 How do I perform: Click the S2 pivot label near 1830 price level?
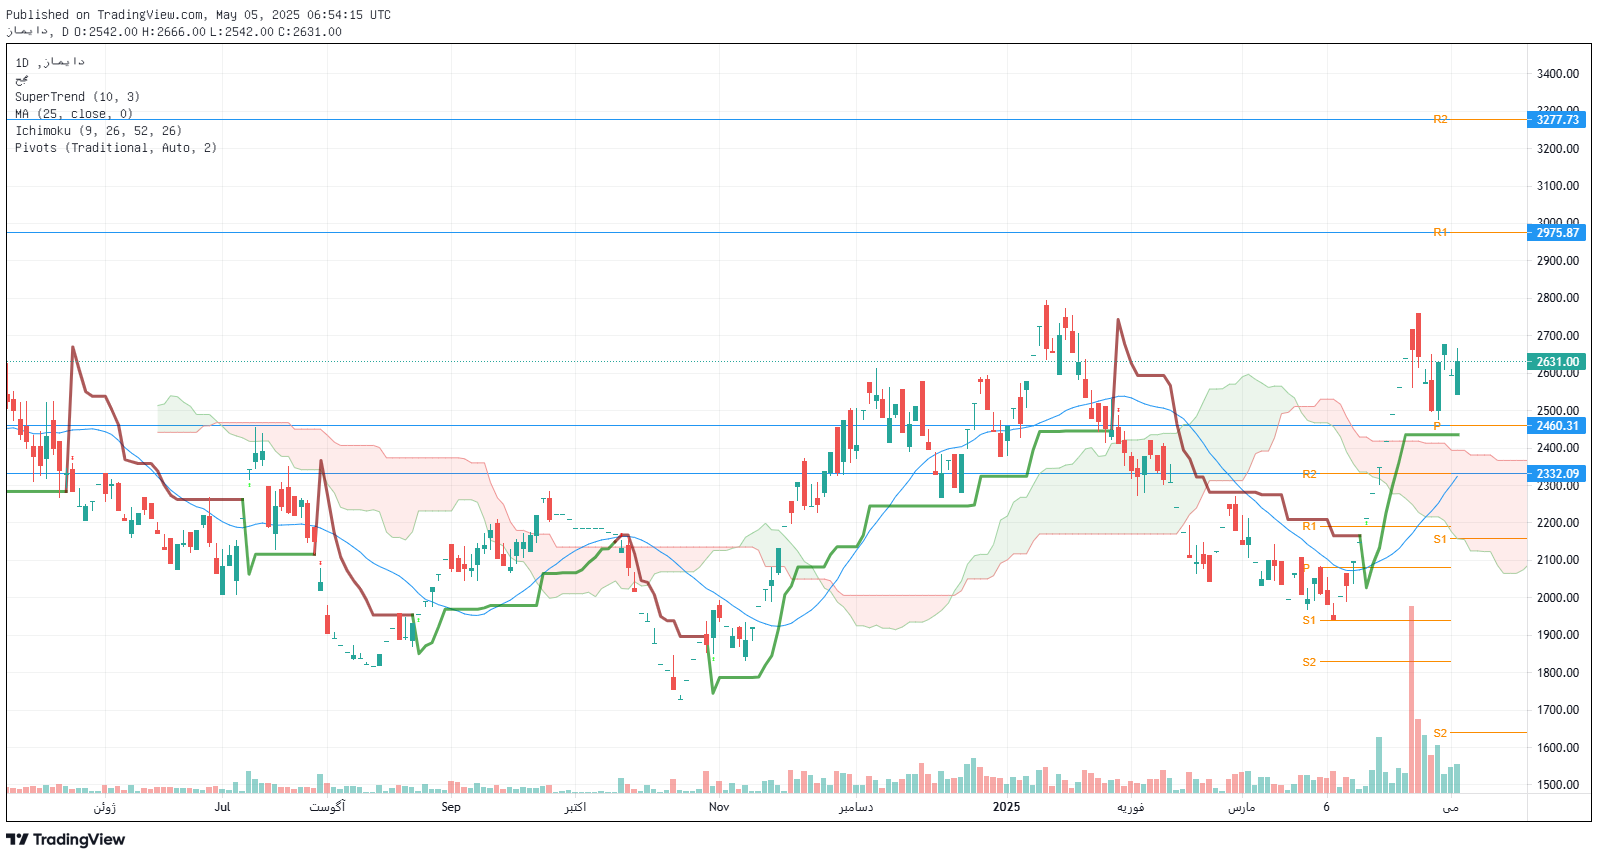tap(1309, 662)
